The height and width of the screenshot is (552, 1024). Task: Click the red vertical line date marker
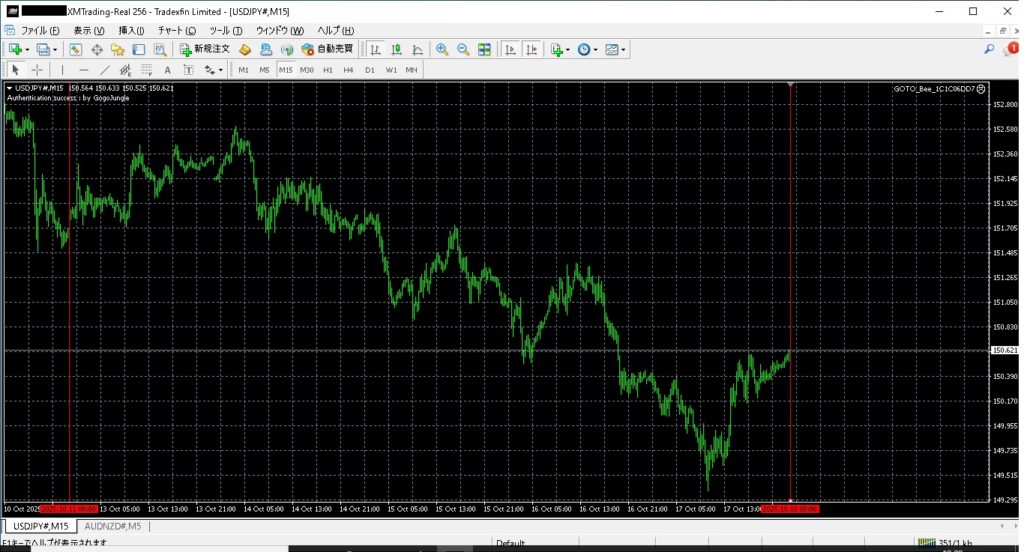click(x=790, y=509)
